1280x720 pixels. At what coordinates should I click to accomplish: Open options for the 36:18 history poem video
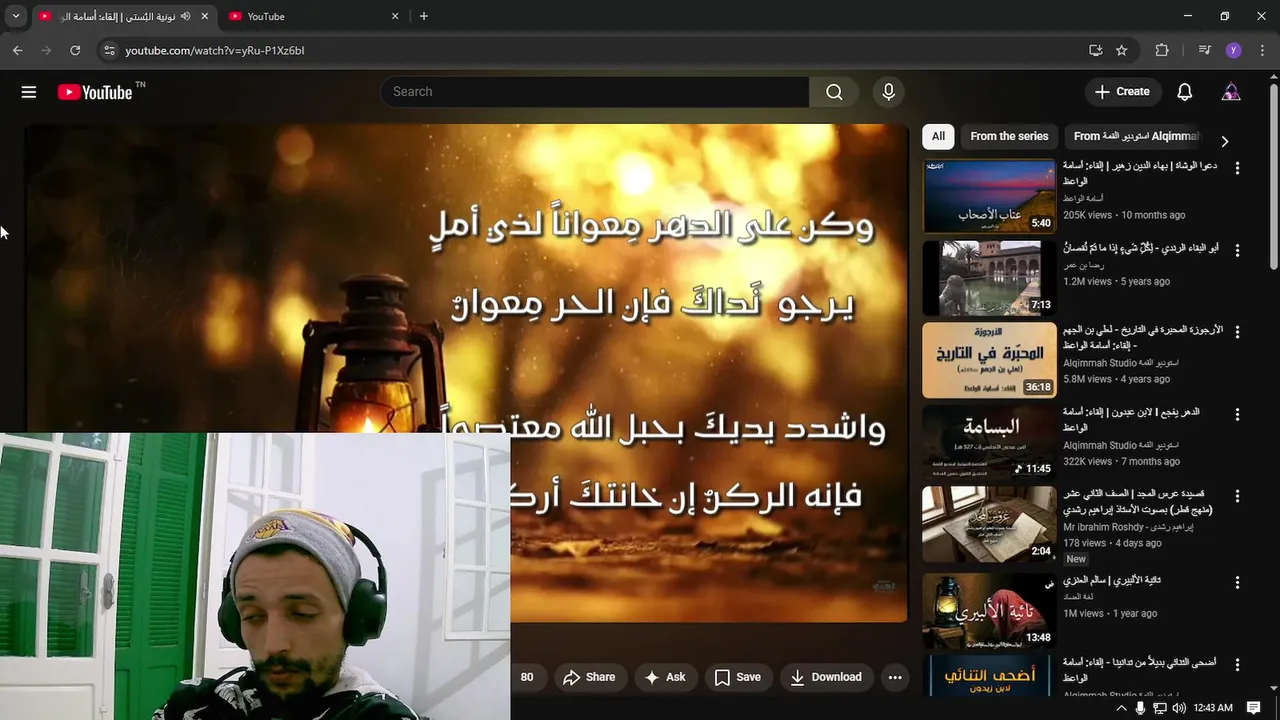click(1237, 332)
